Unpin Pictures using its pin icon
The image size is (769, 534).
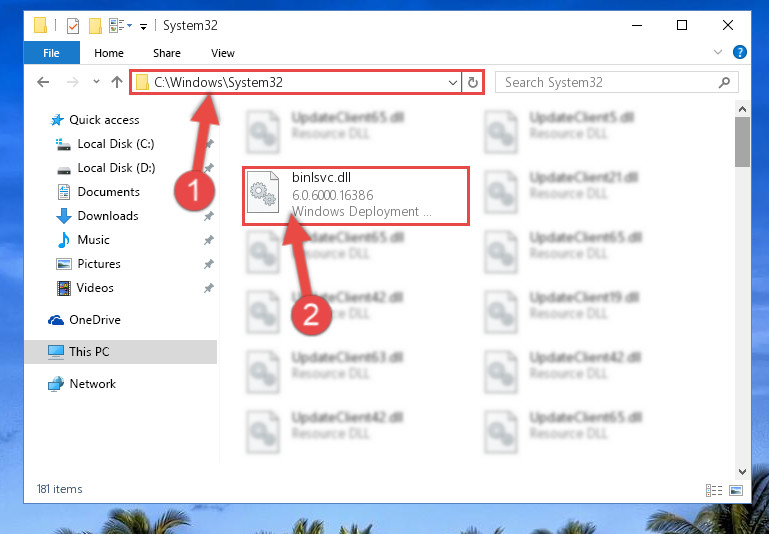coord(209,264)
